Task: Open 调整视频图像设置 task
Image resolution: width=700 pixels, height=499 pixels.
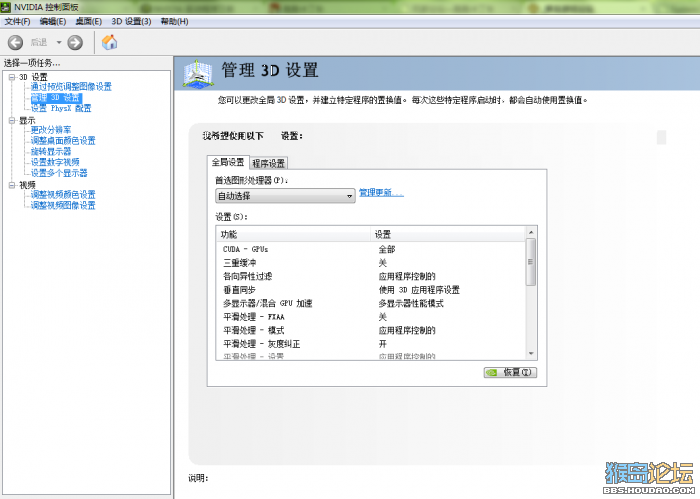Action: (x=63, y=205)
